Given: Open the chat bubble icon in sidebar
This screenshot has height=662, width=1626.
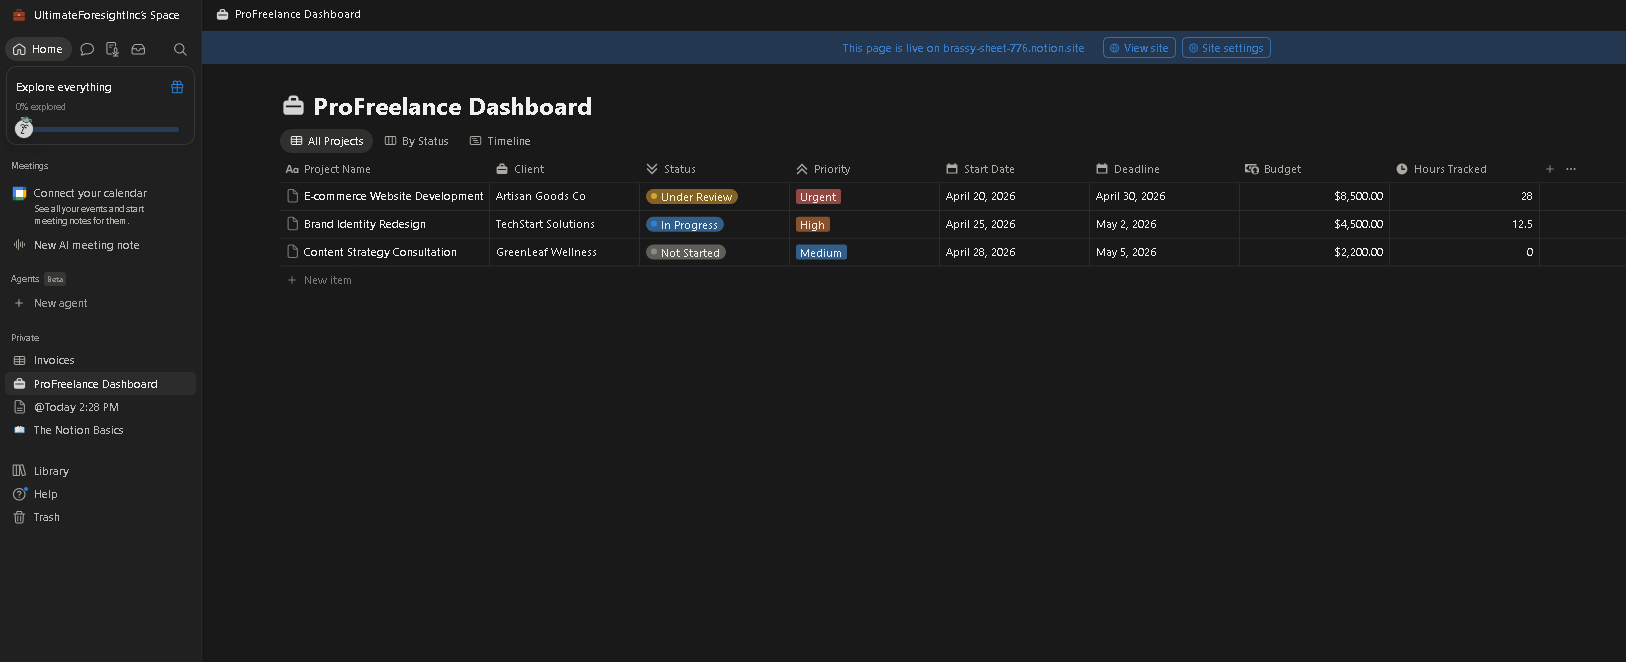Looking at the screenshot, I should (87, 49).
